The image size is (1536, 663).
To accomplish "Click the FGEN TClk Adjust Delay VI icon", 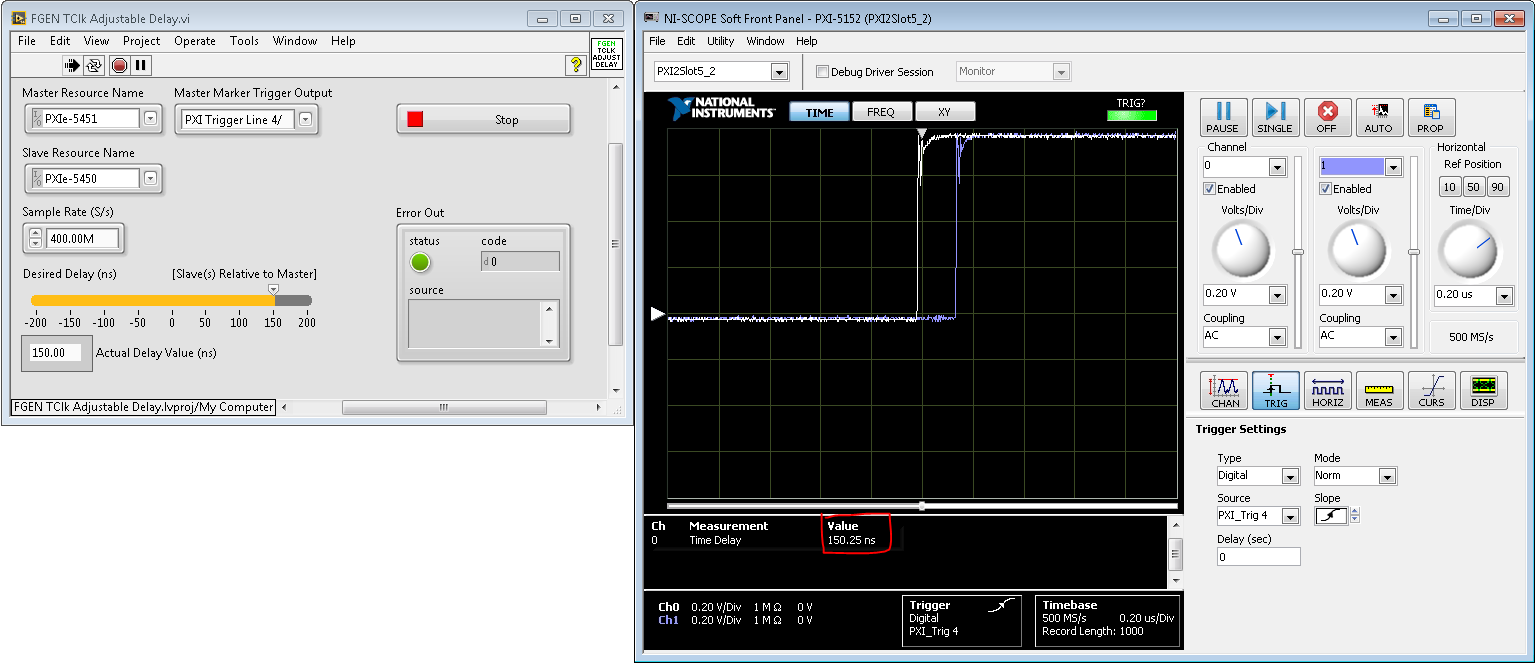I will [606, 54].
